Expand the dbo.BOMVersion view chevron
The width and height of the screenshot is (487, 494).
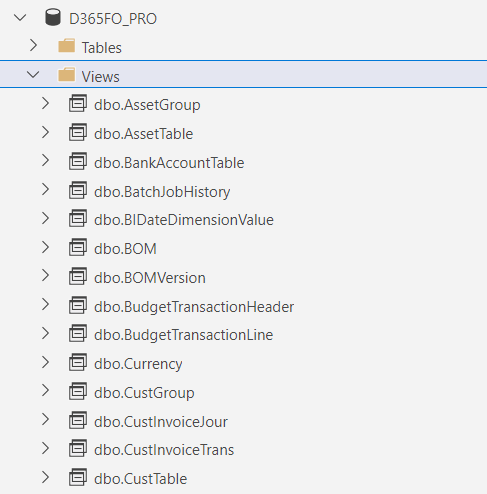(46, 276)
